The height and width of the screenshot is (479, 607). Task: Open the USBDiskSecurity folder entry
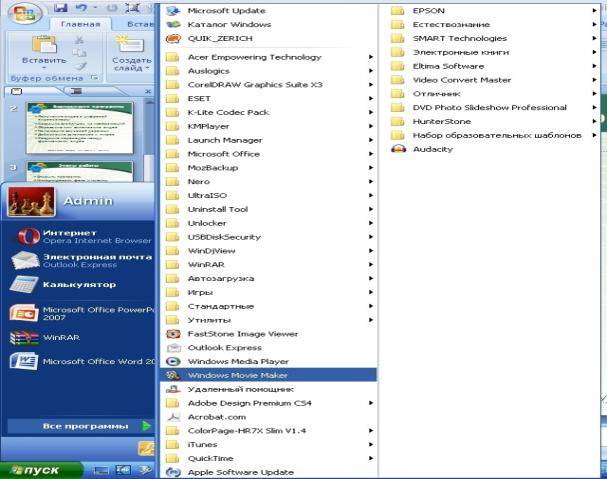[268, 237]
